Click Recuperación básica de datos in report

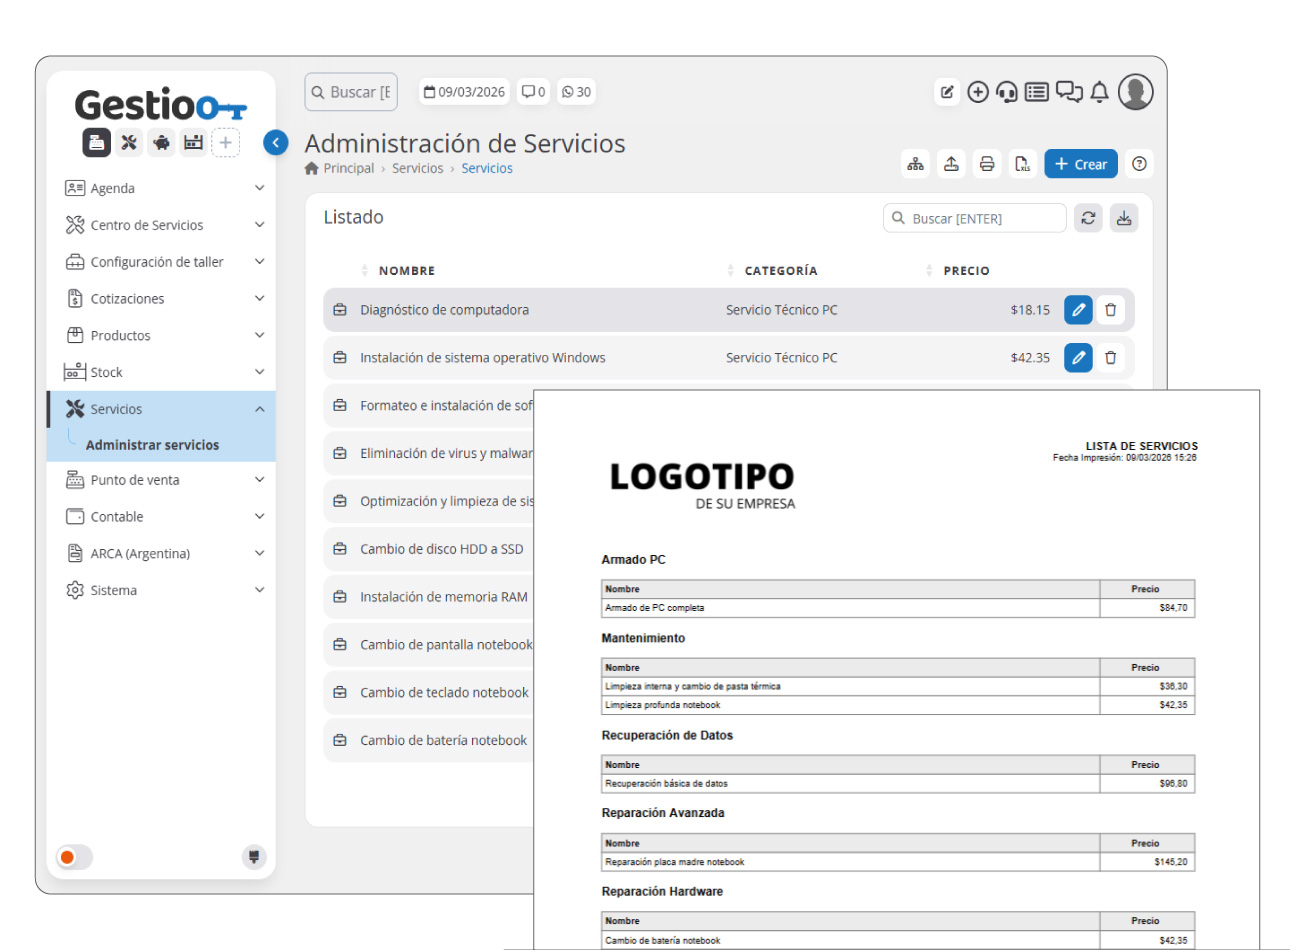click(x=666, y=784)
